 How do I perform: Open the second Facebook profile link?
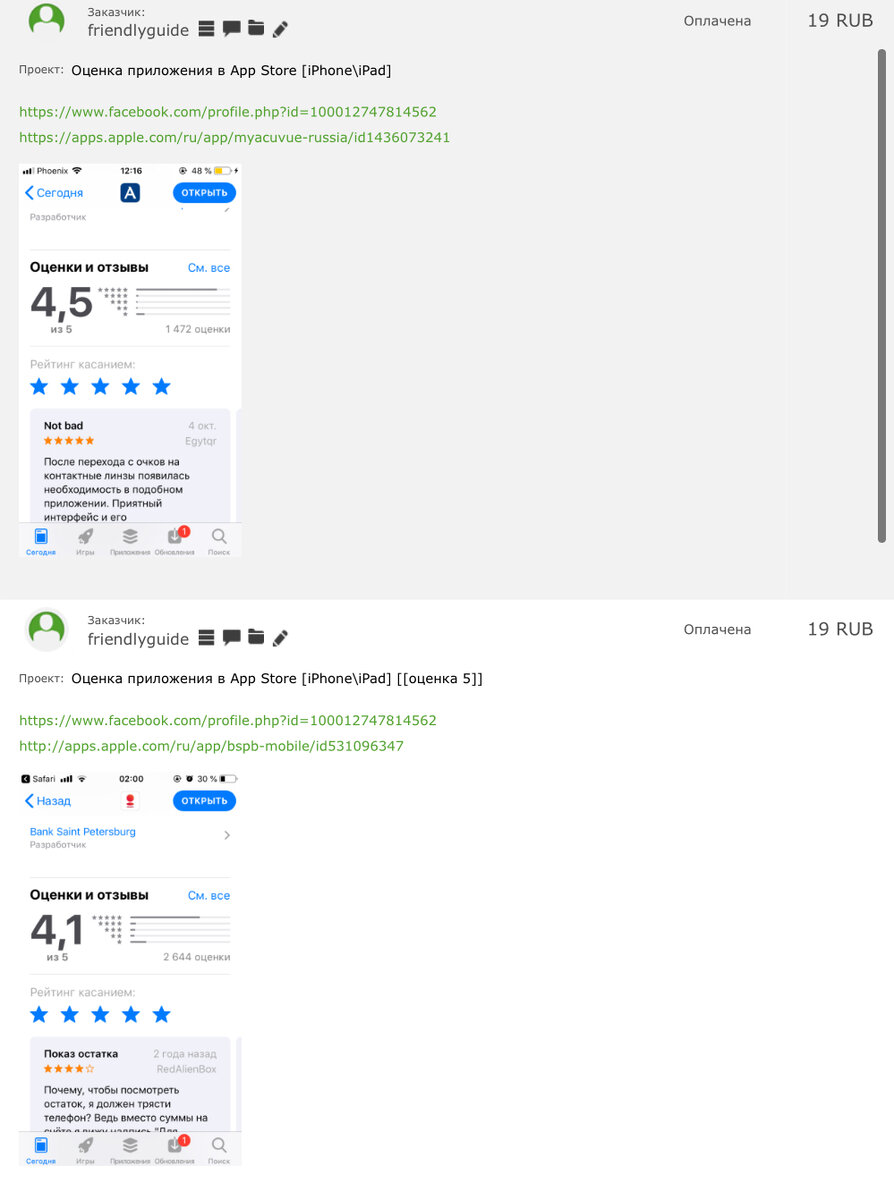(x=228, y=720)
